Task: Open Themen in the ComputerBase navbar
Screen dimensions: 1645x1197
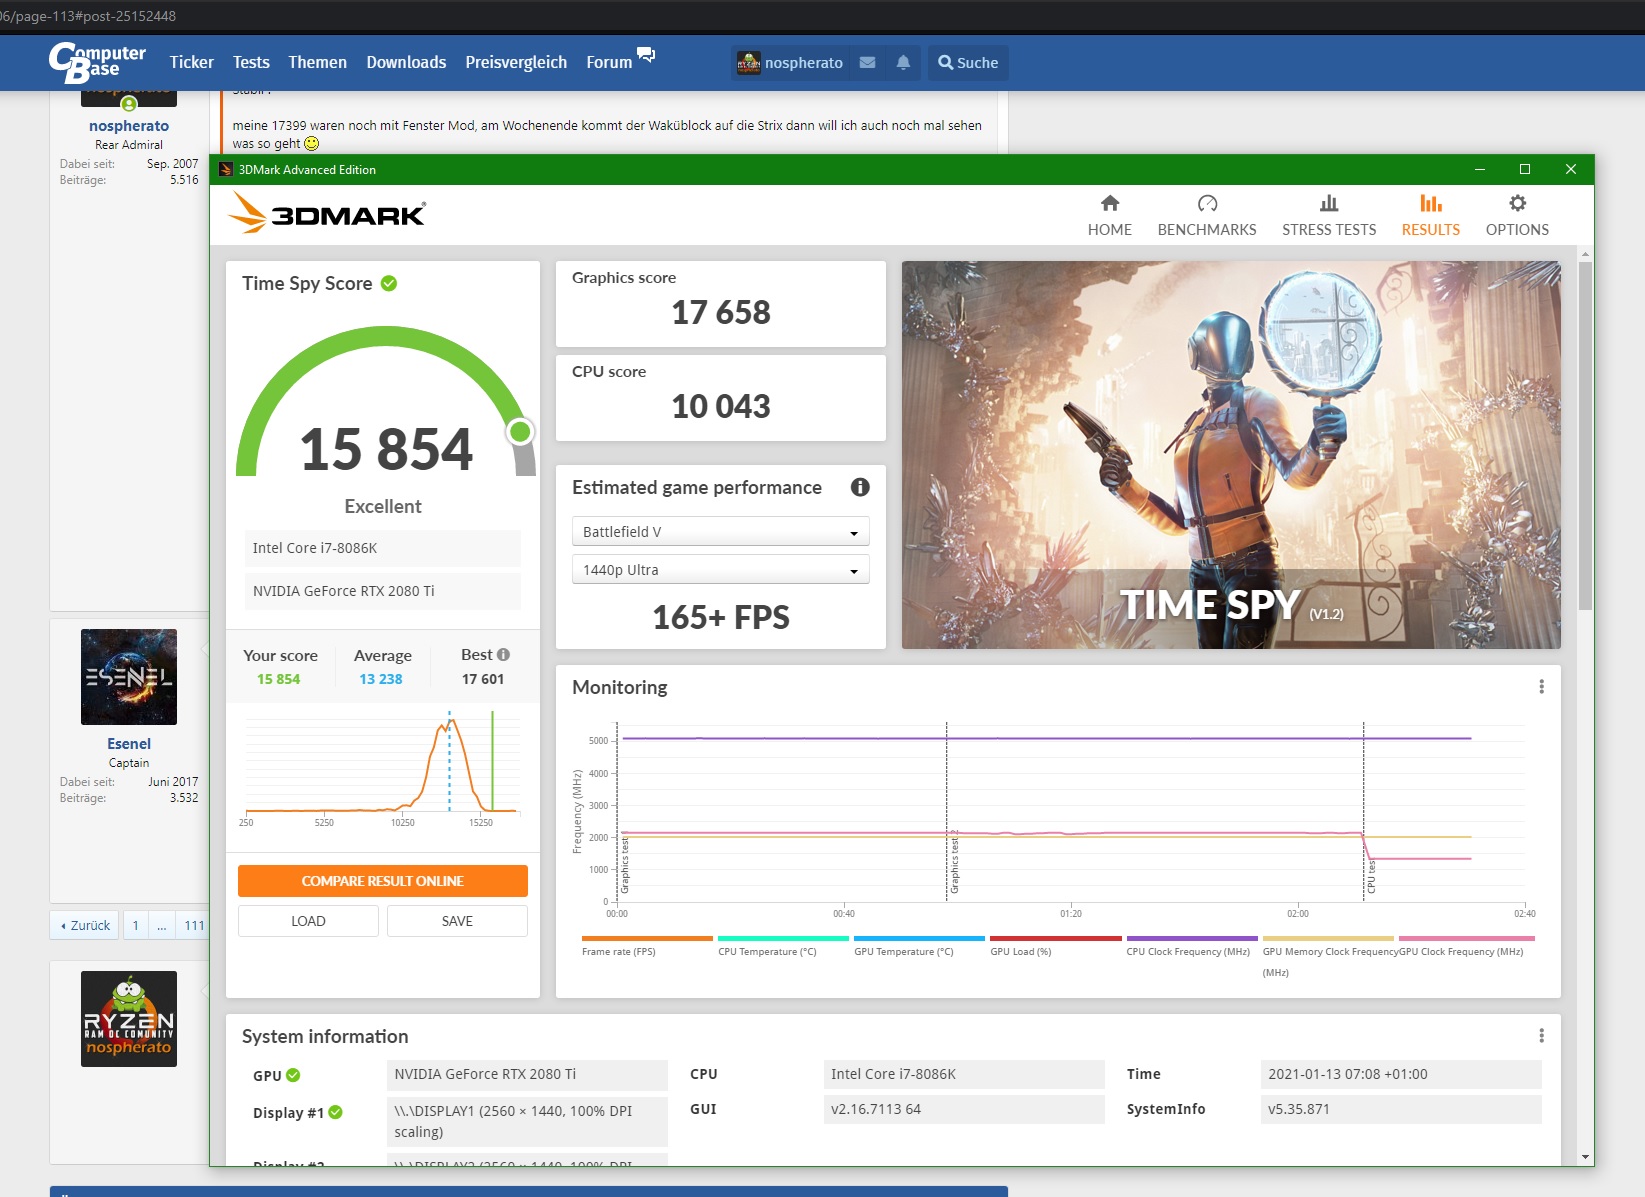Action: [317, 62]
